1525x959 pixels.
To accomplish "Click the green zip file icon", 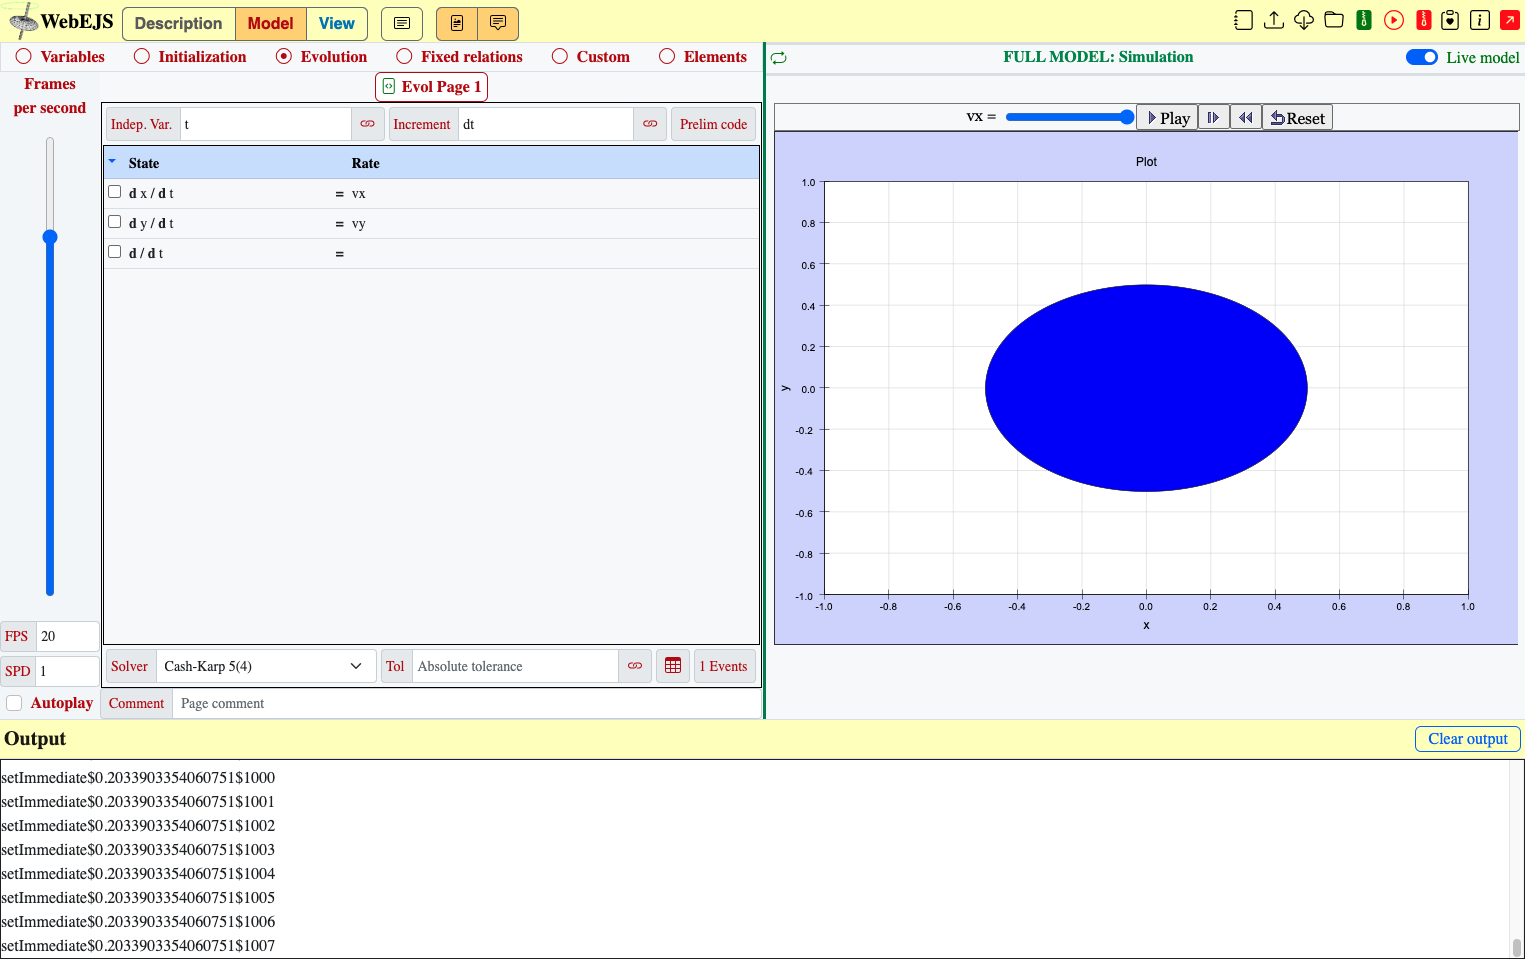I will [1363, 20].
